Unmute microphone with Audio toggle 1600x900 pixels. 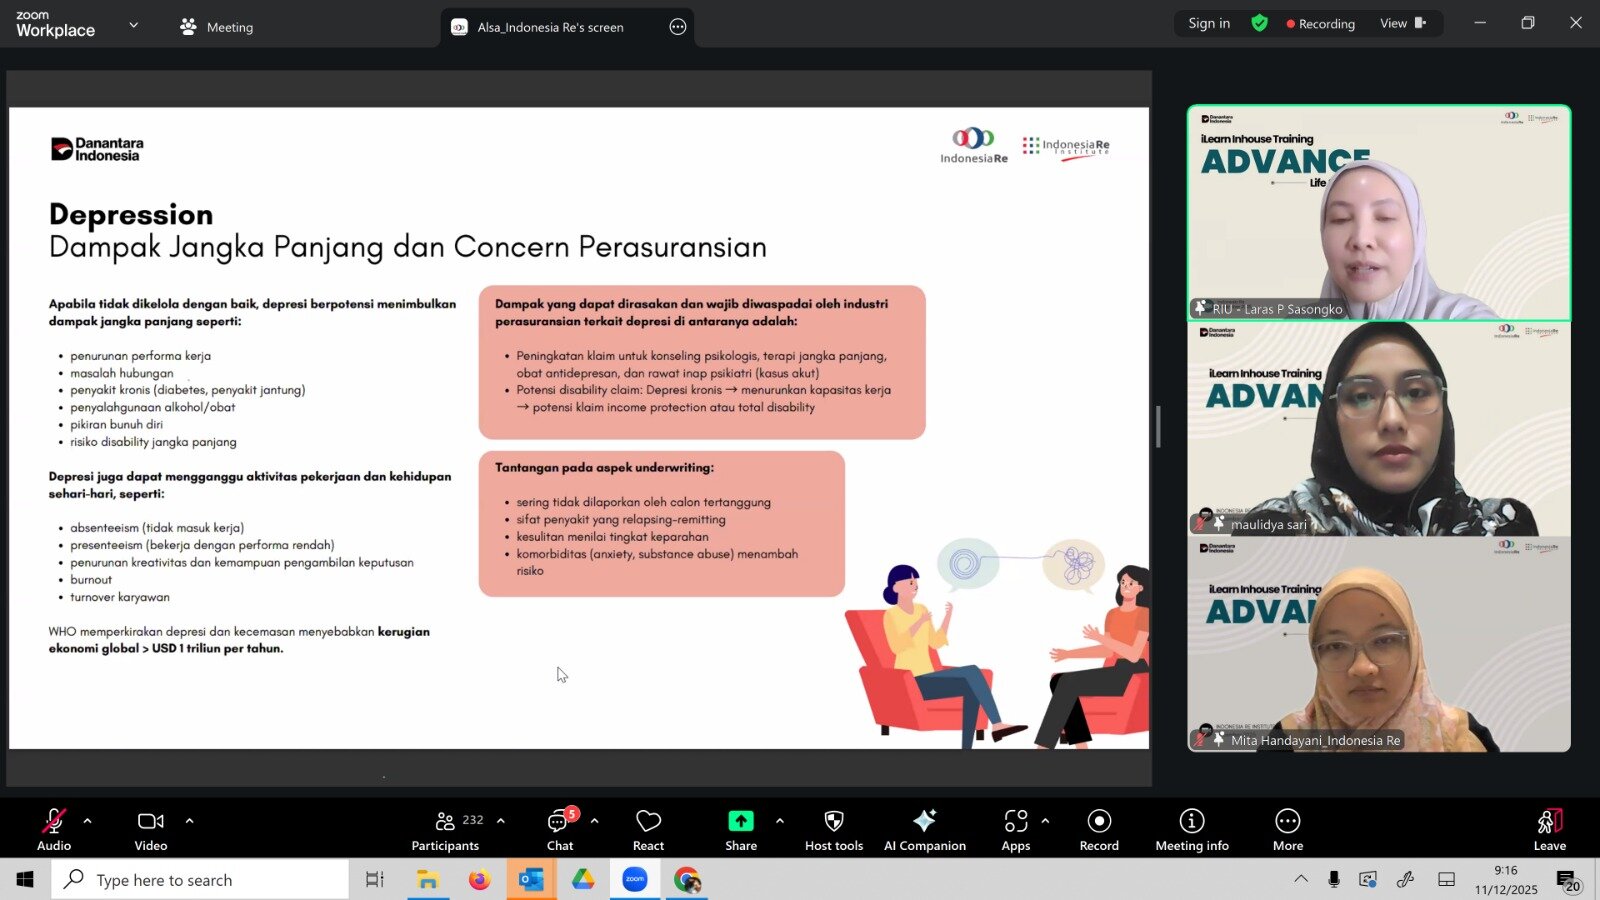tap(54, 830)
